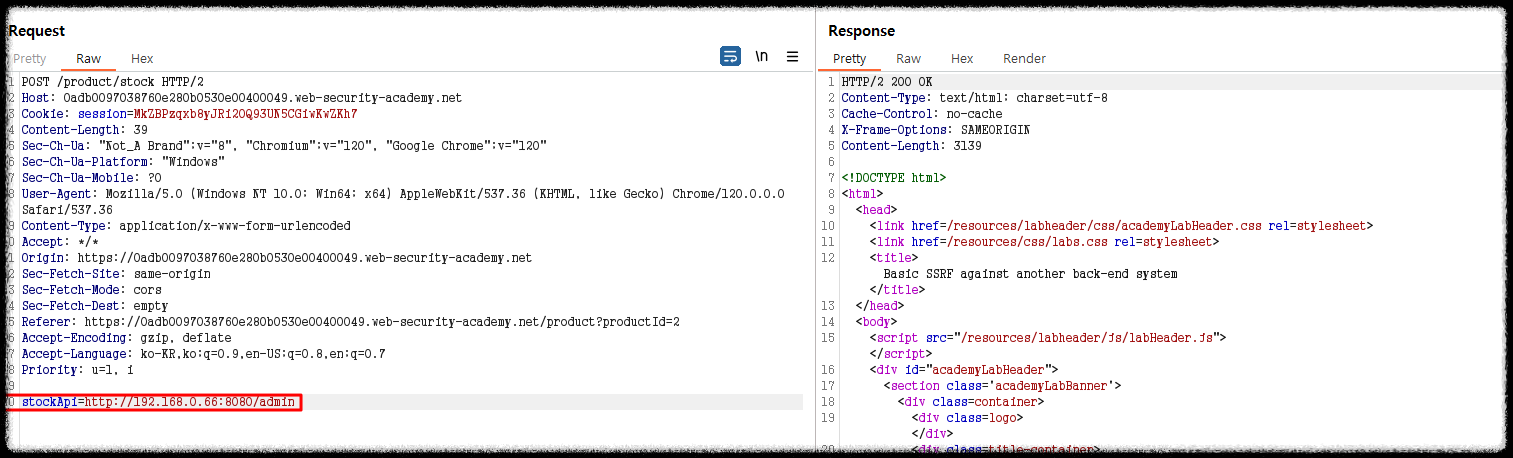Switch Response view to Raw tab
Viewport: 1513px width, 458px height.
click(909, 59)
